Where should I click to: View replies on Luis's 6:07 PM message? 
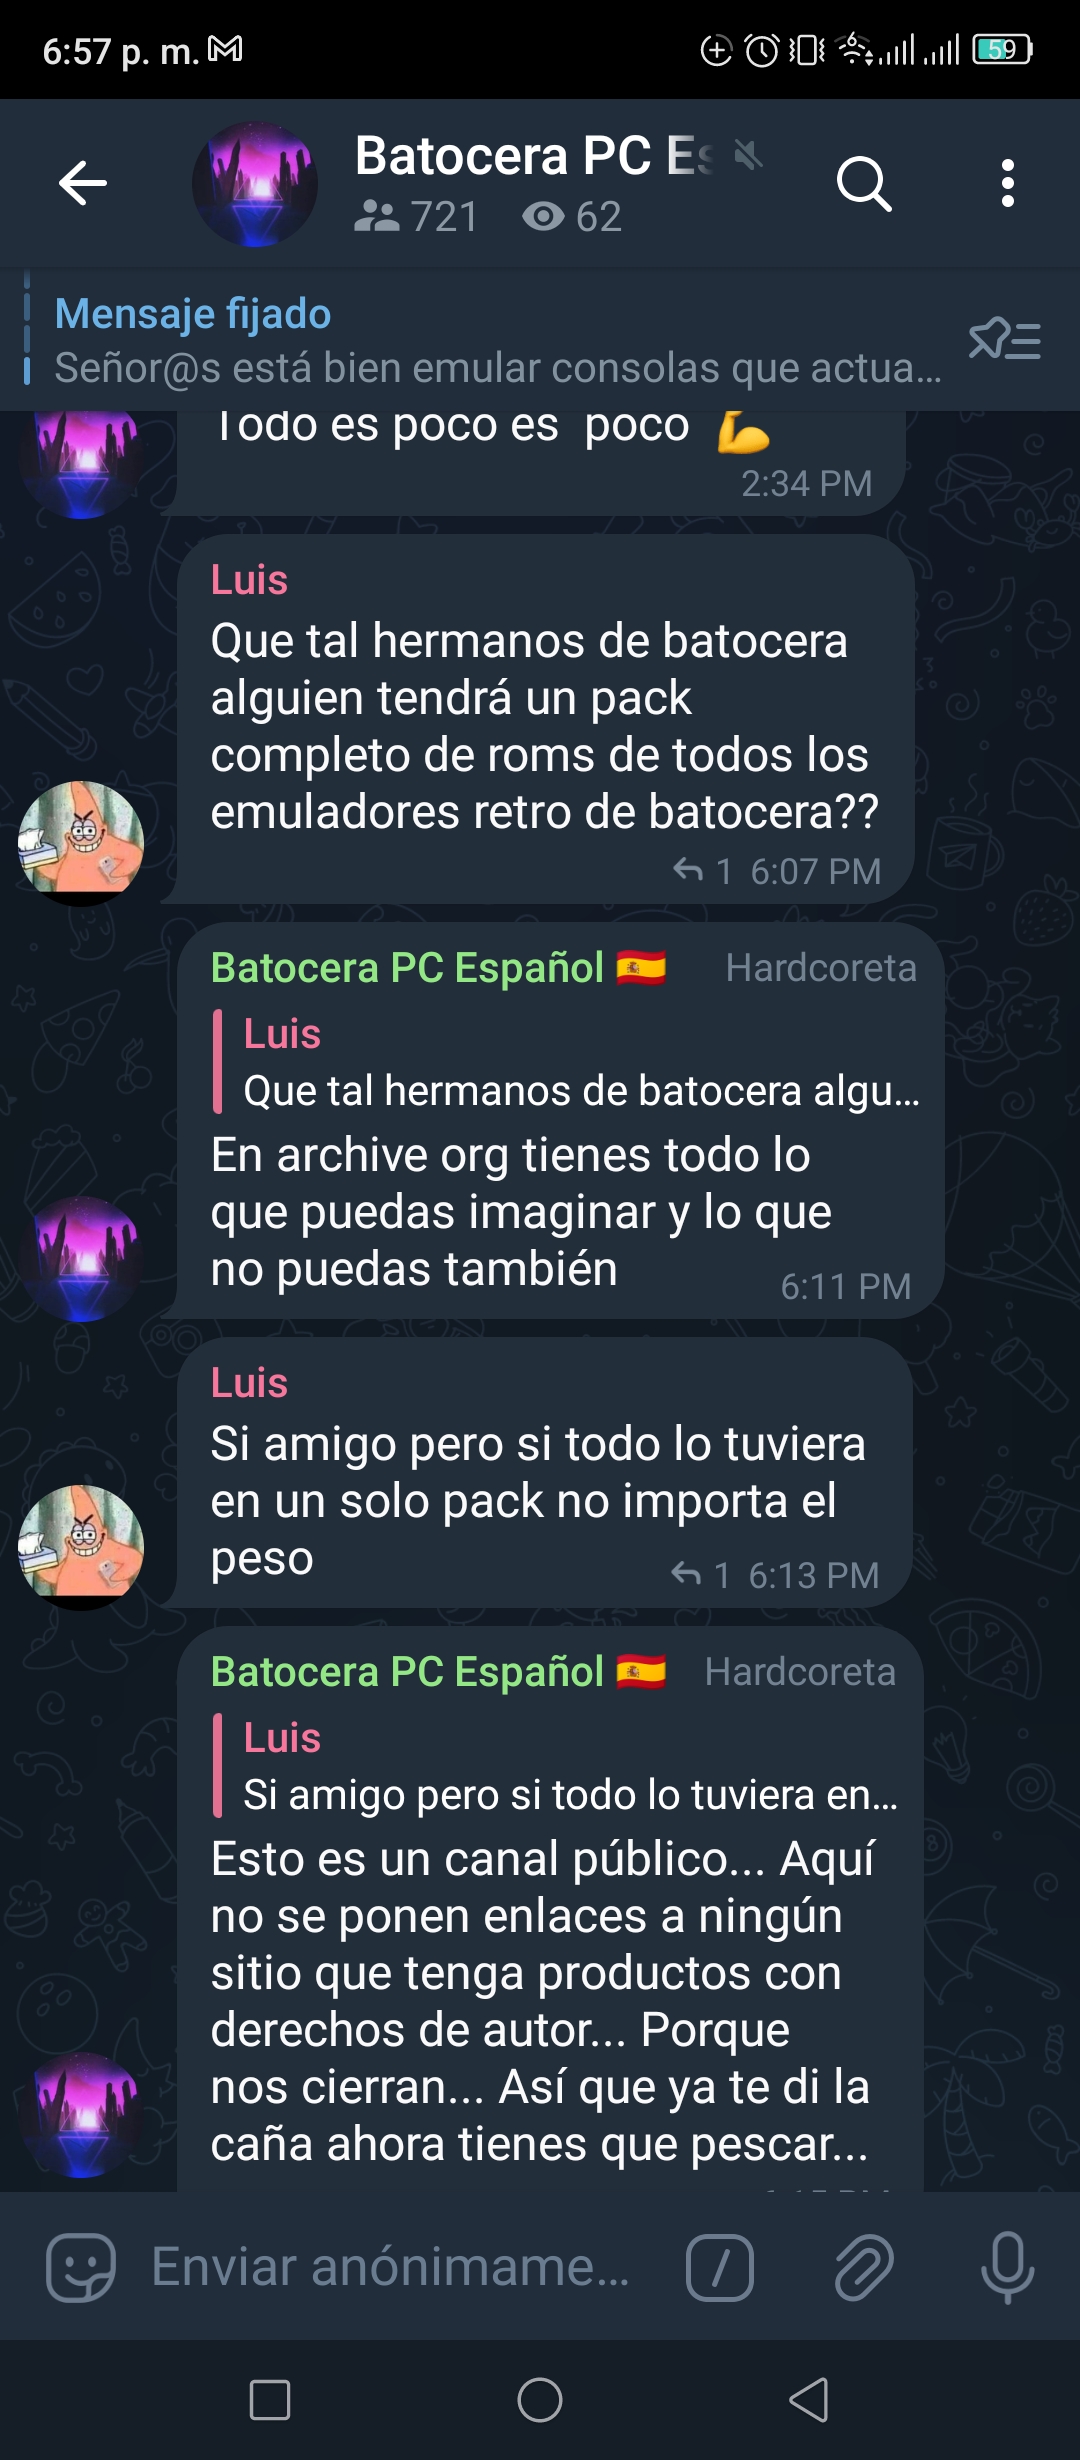click(x=703, y=871)
